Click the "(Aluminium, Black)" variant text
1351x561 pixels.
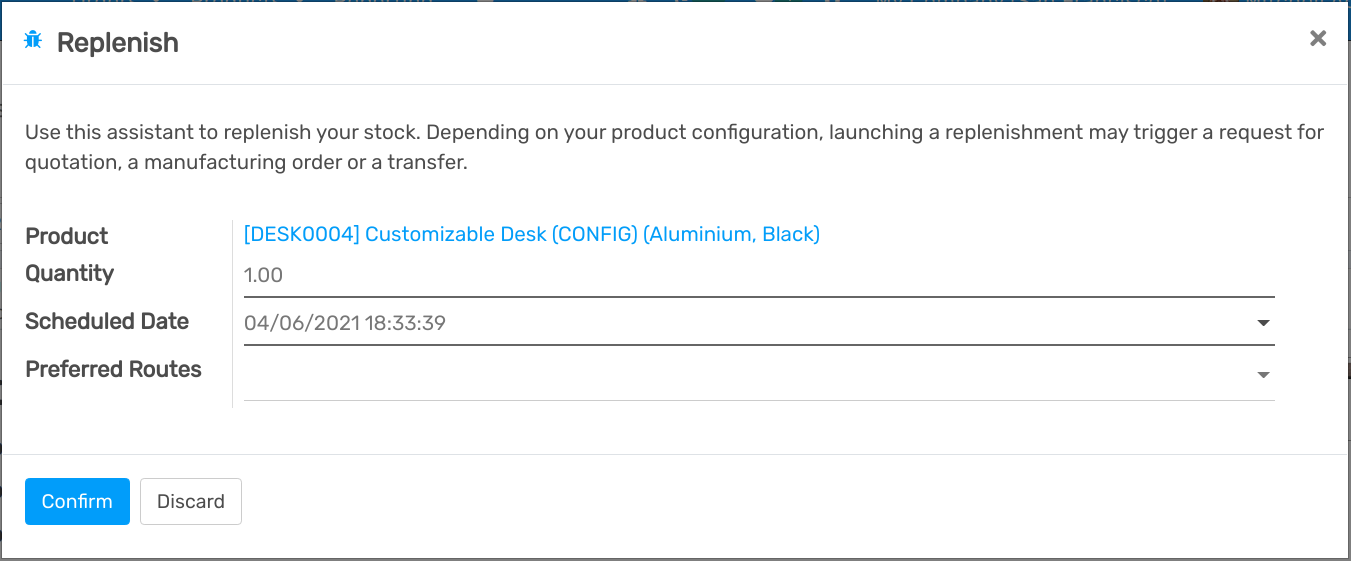click(x=731, y=234)
